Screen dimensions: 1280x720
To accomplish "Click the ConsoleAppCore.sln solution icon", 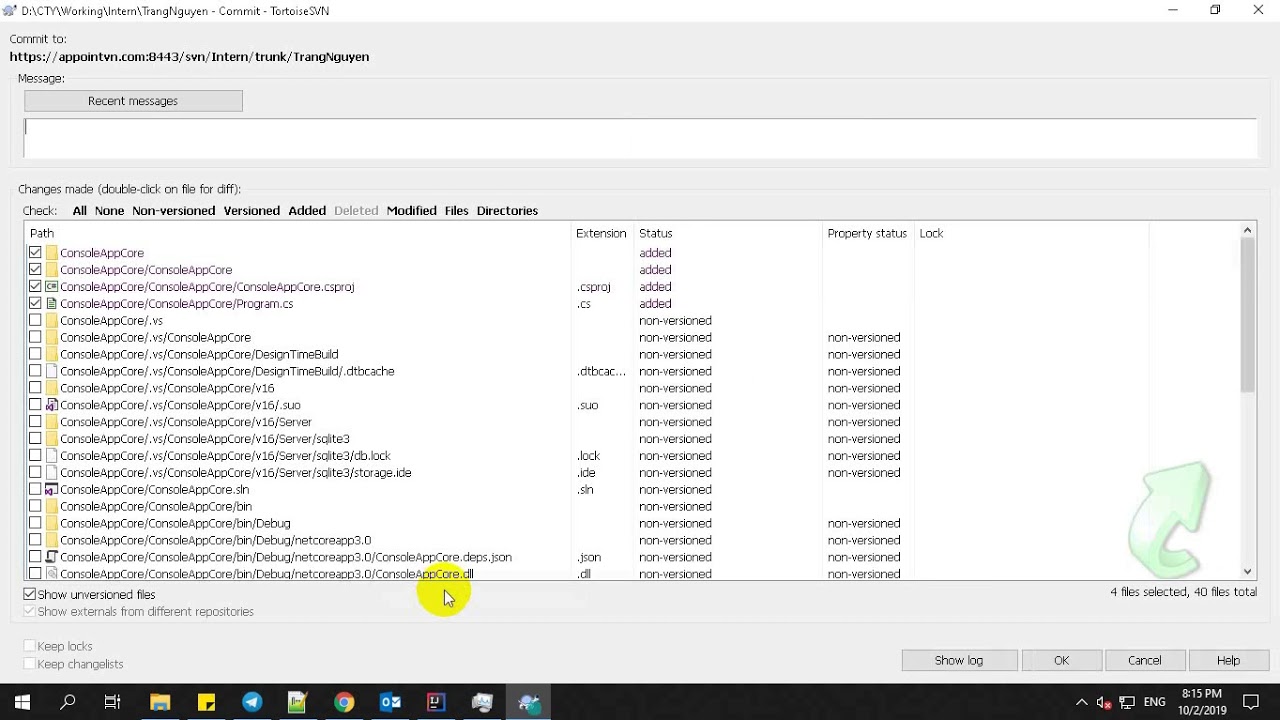I will coord(52,490).
